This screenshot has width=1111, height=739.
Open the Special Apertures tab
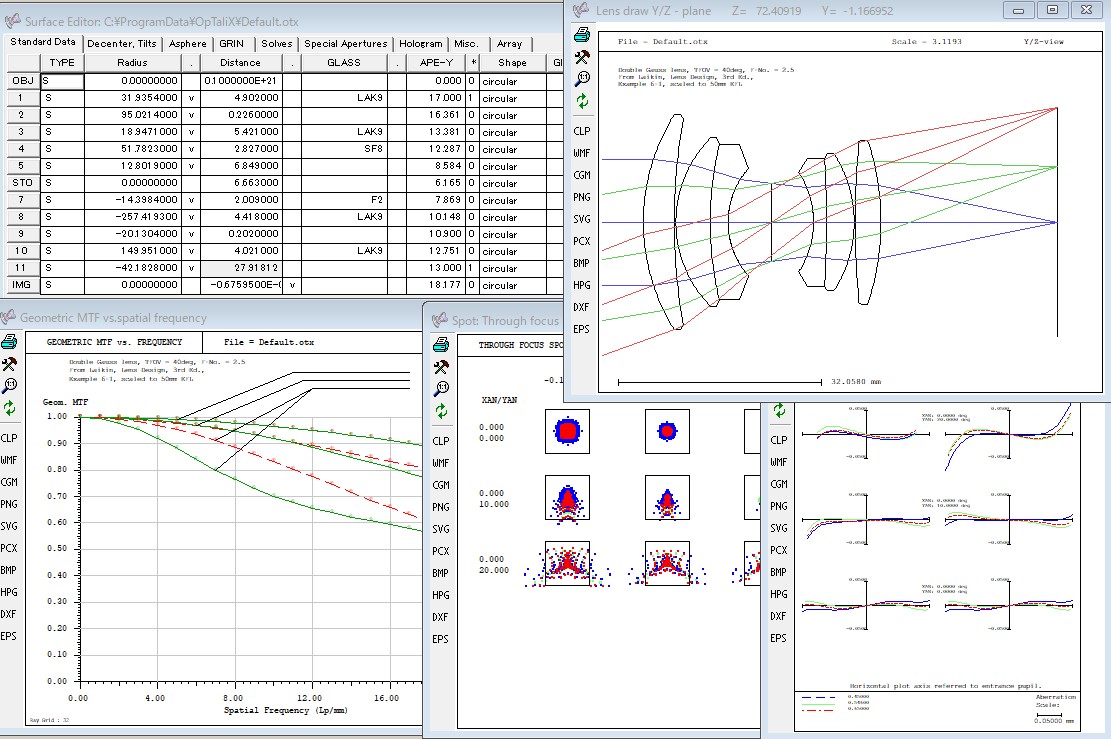pos(345,44)
